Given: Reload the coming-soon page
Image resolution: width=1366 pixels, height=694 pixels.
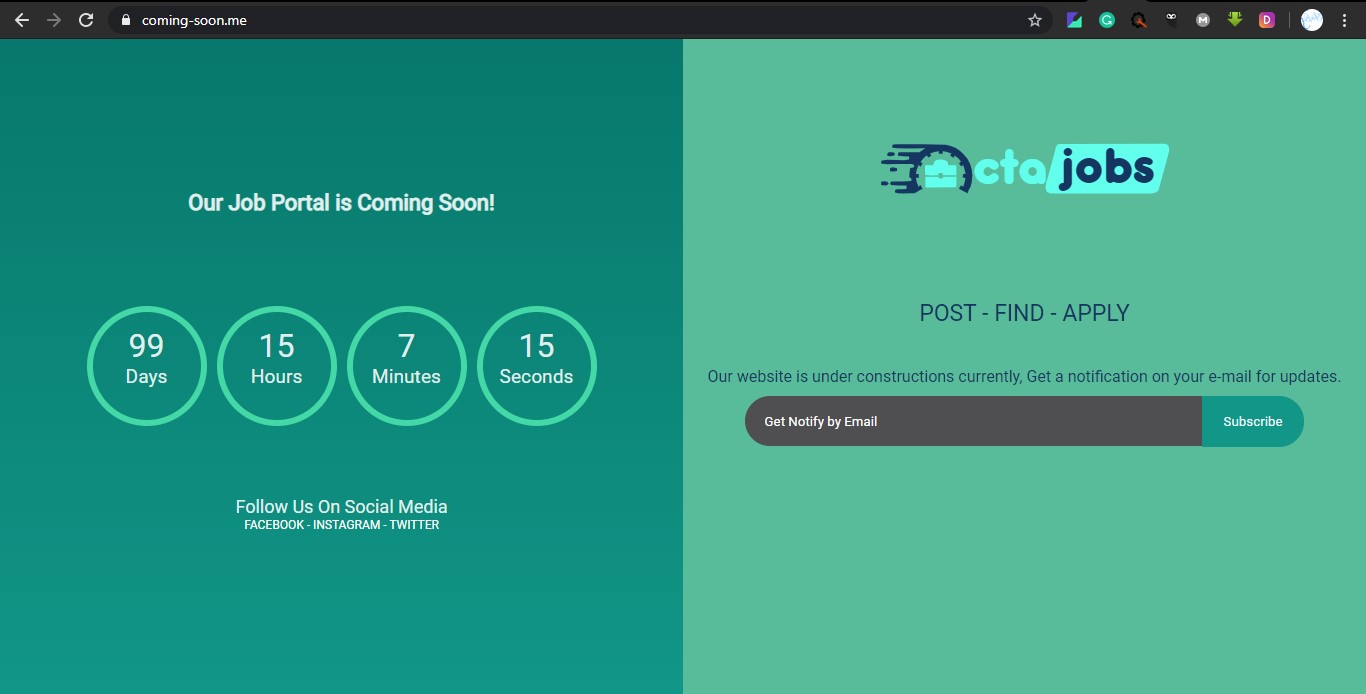Looking at the screenshot, I should pyautogui.click(x=87, y=20).
